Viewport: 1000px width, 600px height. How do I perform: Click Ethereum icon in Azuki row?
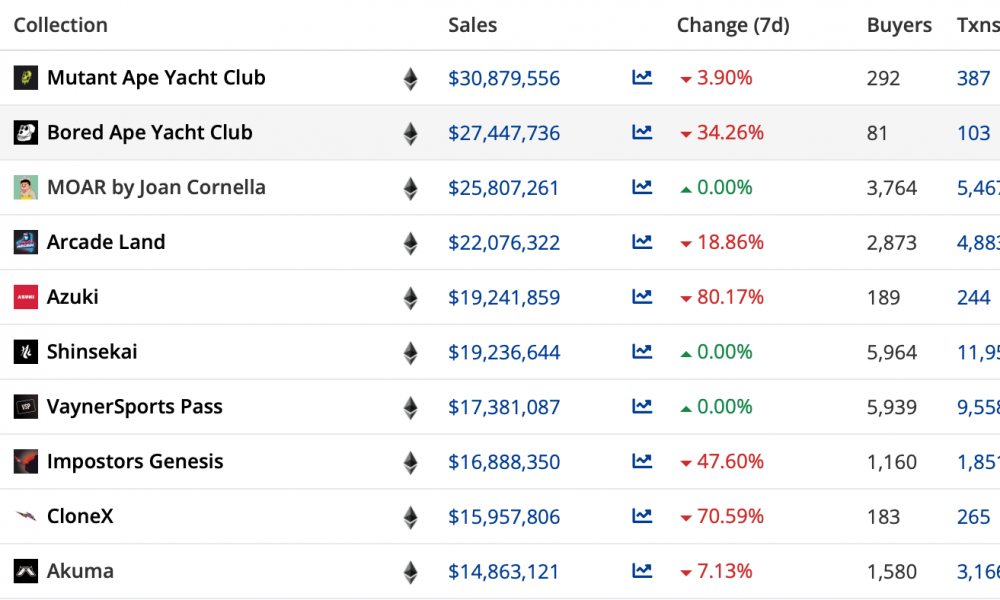(411, 298)
